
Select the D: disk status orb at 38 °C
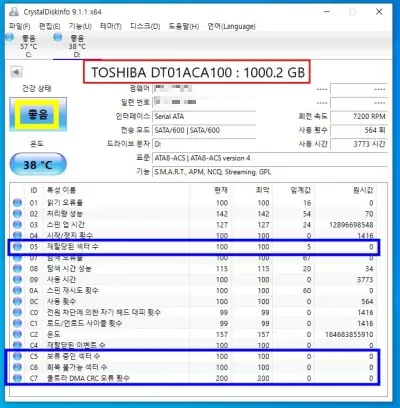[x=58, y=37]
